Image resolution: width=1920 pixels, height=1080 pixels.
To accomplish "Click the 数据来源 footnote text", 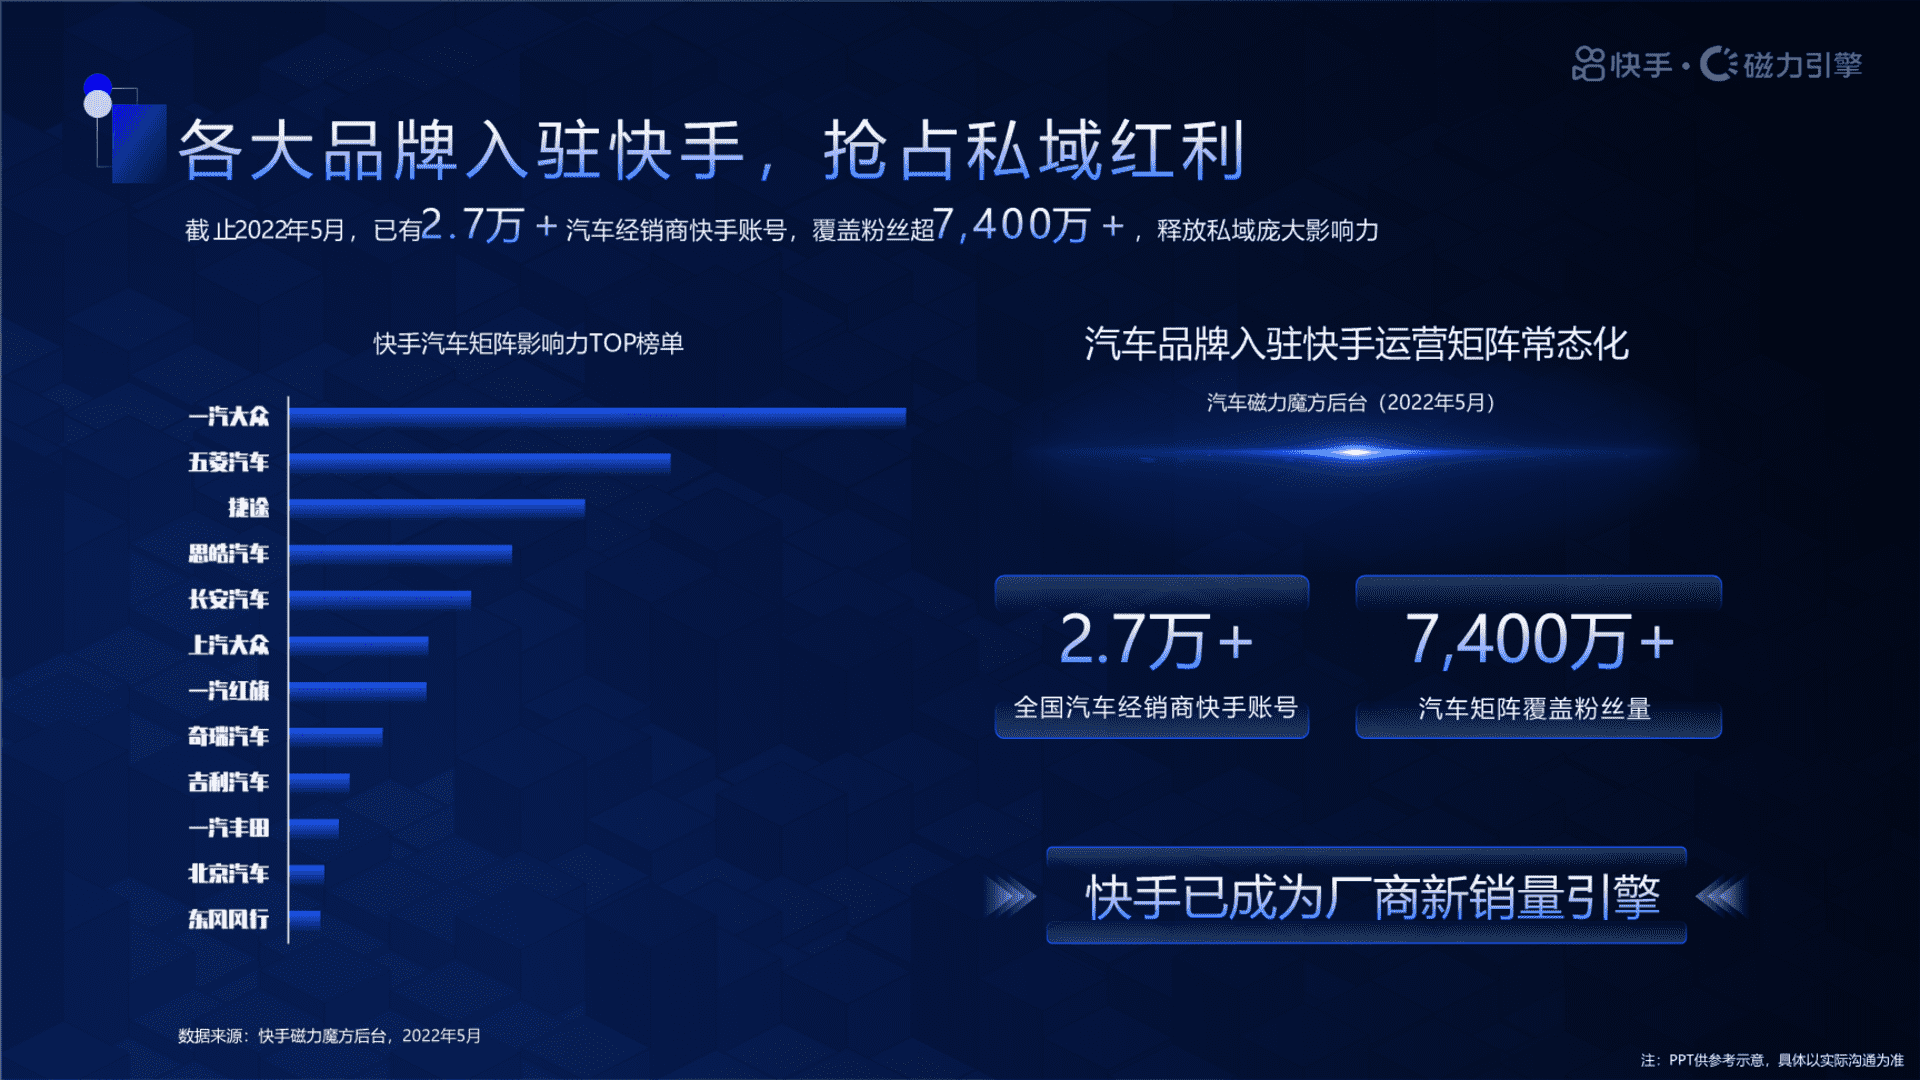I will (x=329, y=1036).
